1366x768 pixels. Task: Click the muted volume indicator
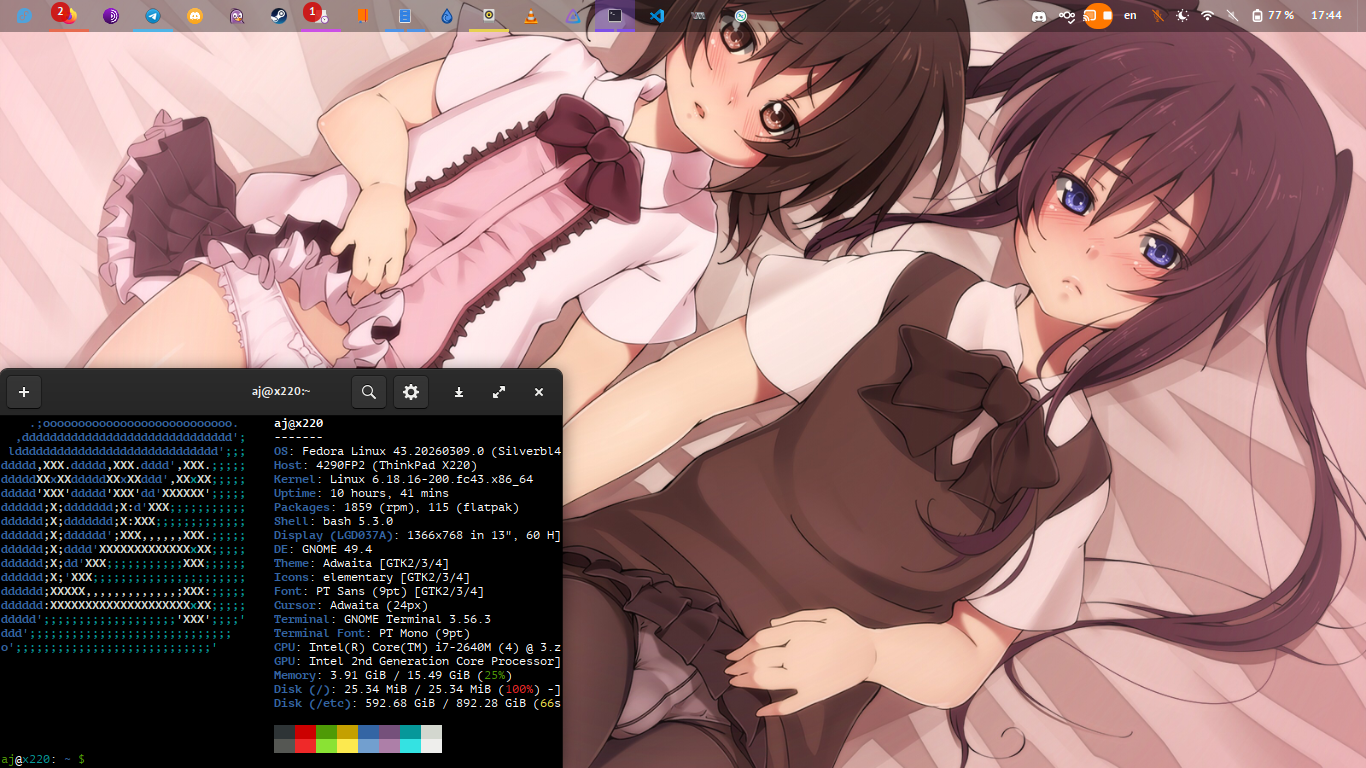(x=1232, y=16)
